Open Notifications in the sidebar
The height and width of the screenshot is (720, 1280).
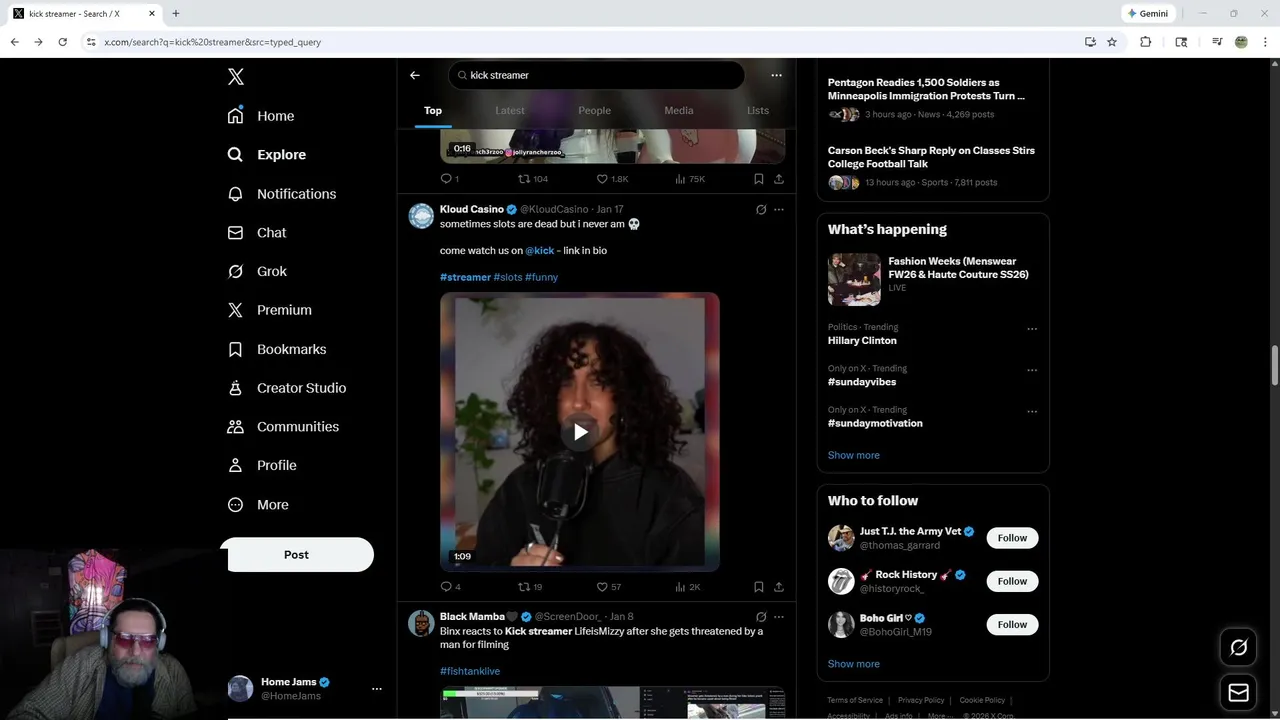point(281,194)
